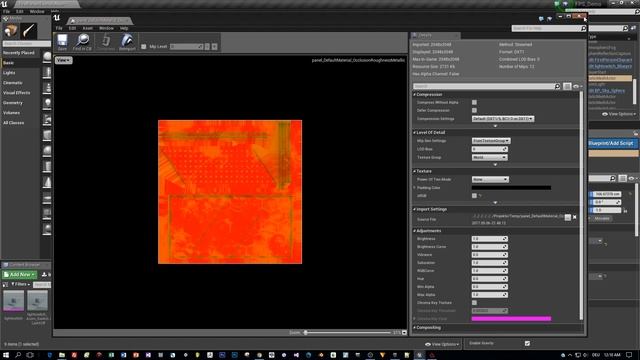Open the Help menu in texture editor
Image resolution: width=640 pixels, height=360 pixels.
pyautogui.click(x=124, y=28)
